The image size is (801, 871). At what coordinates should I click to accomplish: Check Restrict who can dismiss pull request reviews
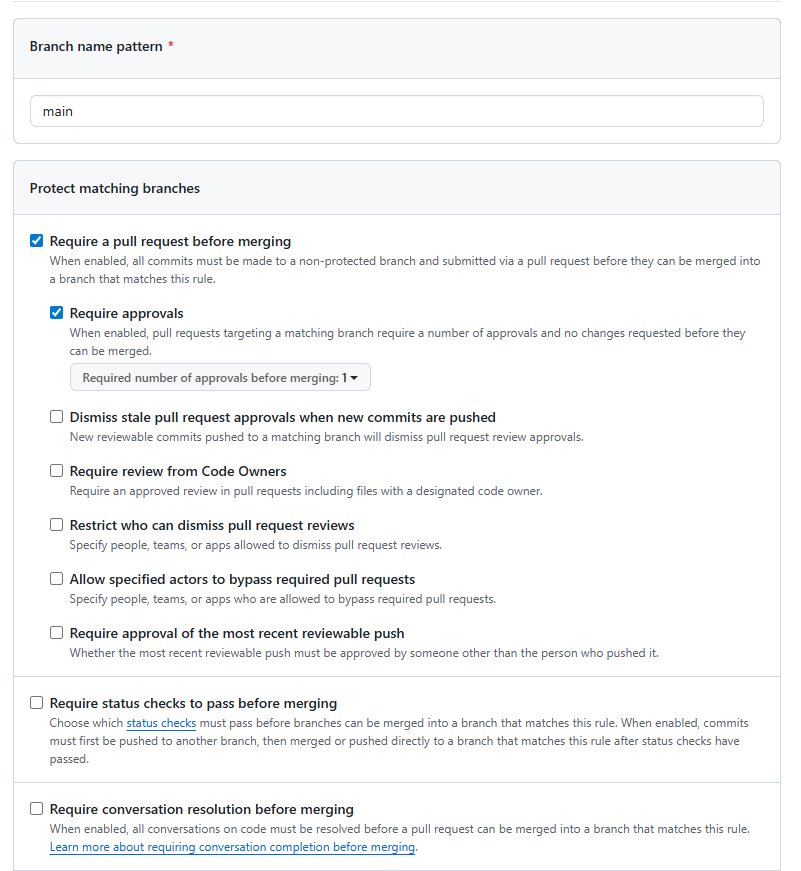point(57,525)
